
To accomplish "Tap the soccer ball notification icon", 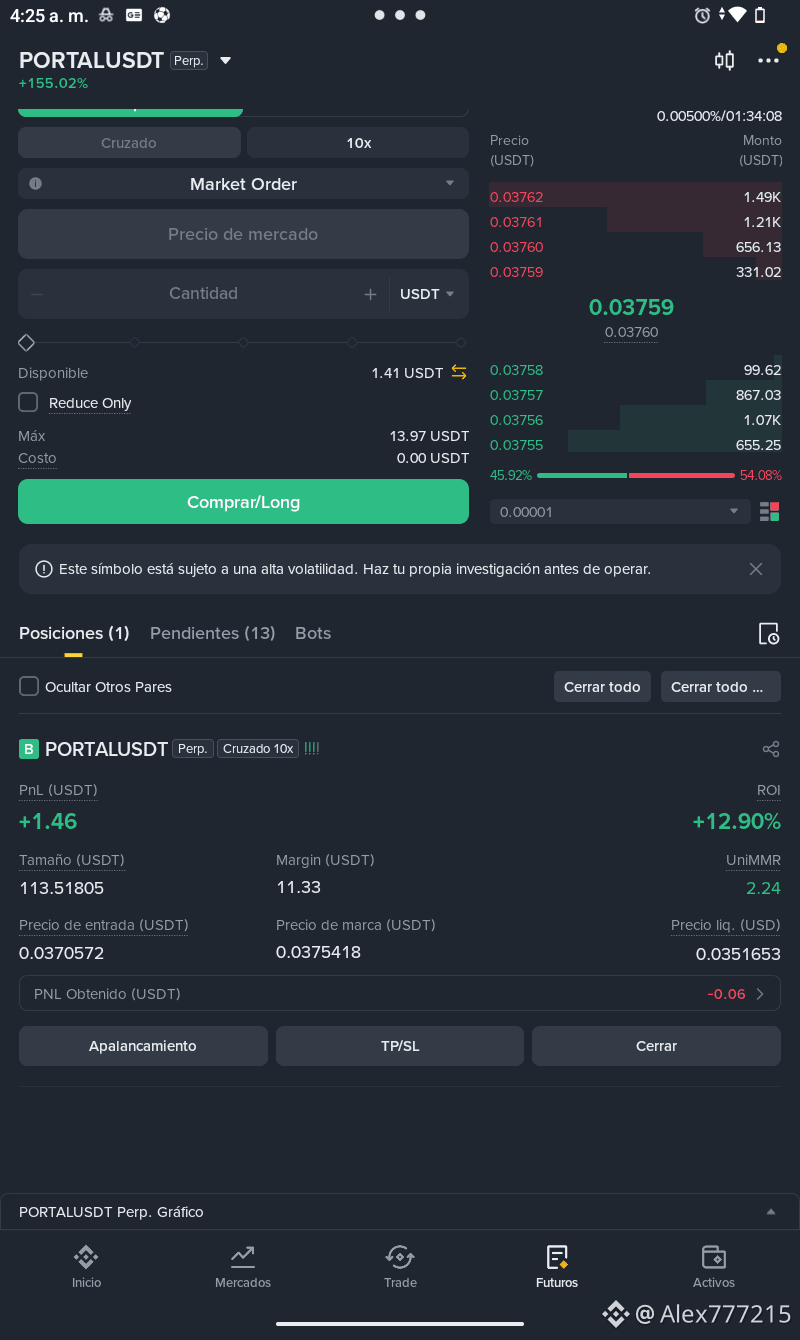I will pyautogui.click(x=162, y=15).
